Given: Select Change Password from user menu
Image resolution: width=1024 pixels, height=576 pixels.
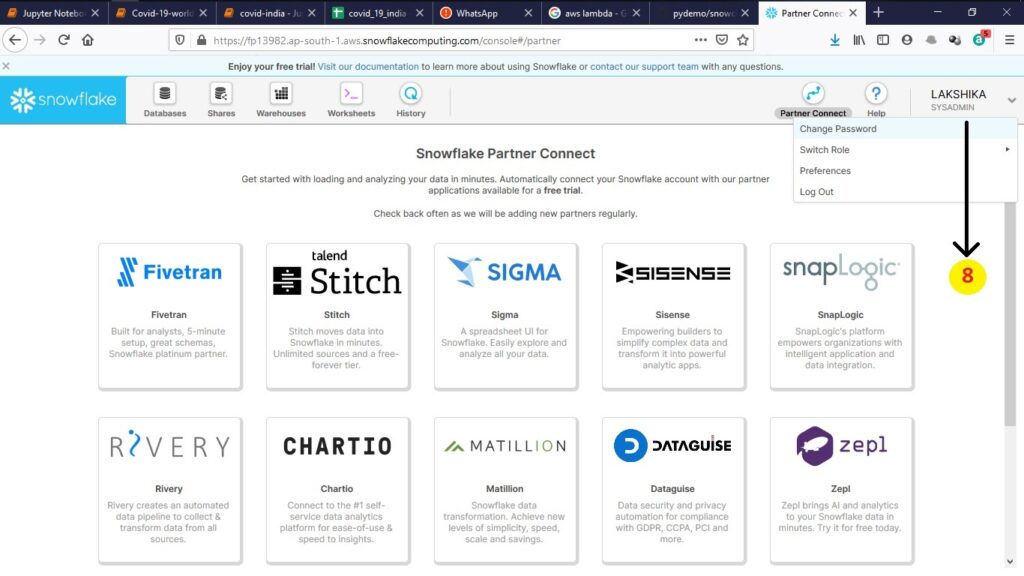Looking at the screenshot, I should click(x=838, y=129).
